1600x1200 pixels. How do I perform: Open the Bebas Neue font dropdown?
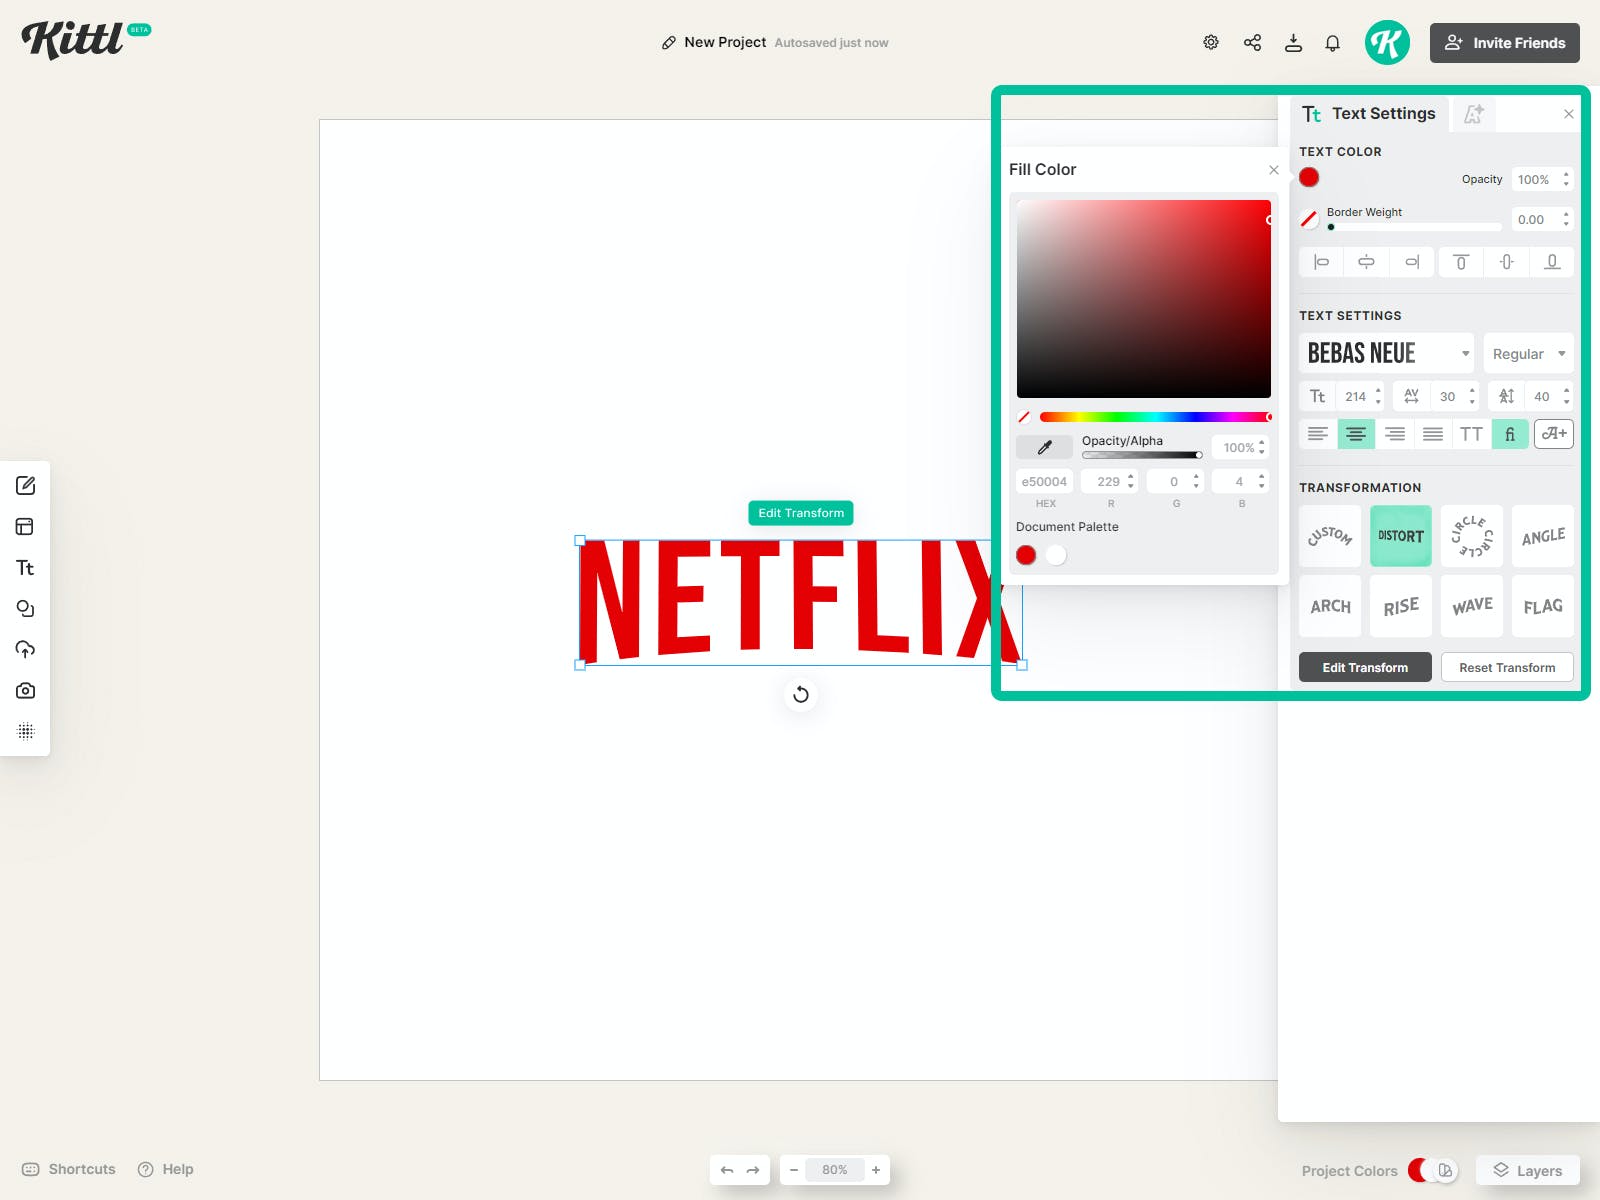coord(1386,353)
